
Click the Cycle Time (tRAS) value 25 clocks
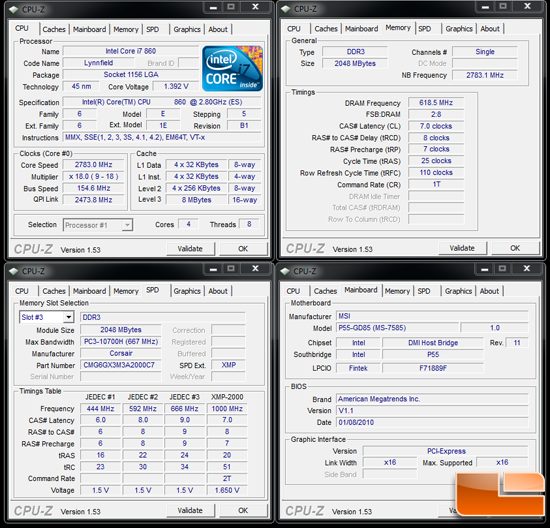coord(436,161)
